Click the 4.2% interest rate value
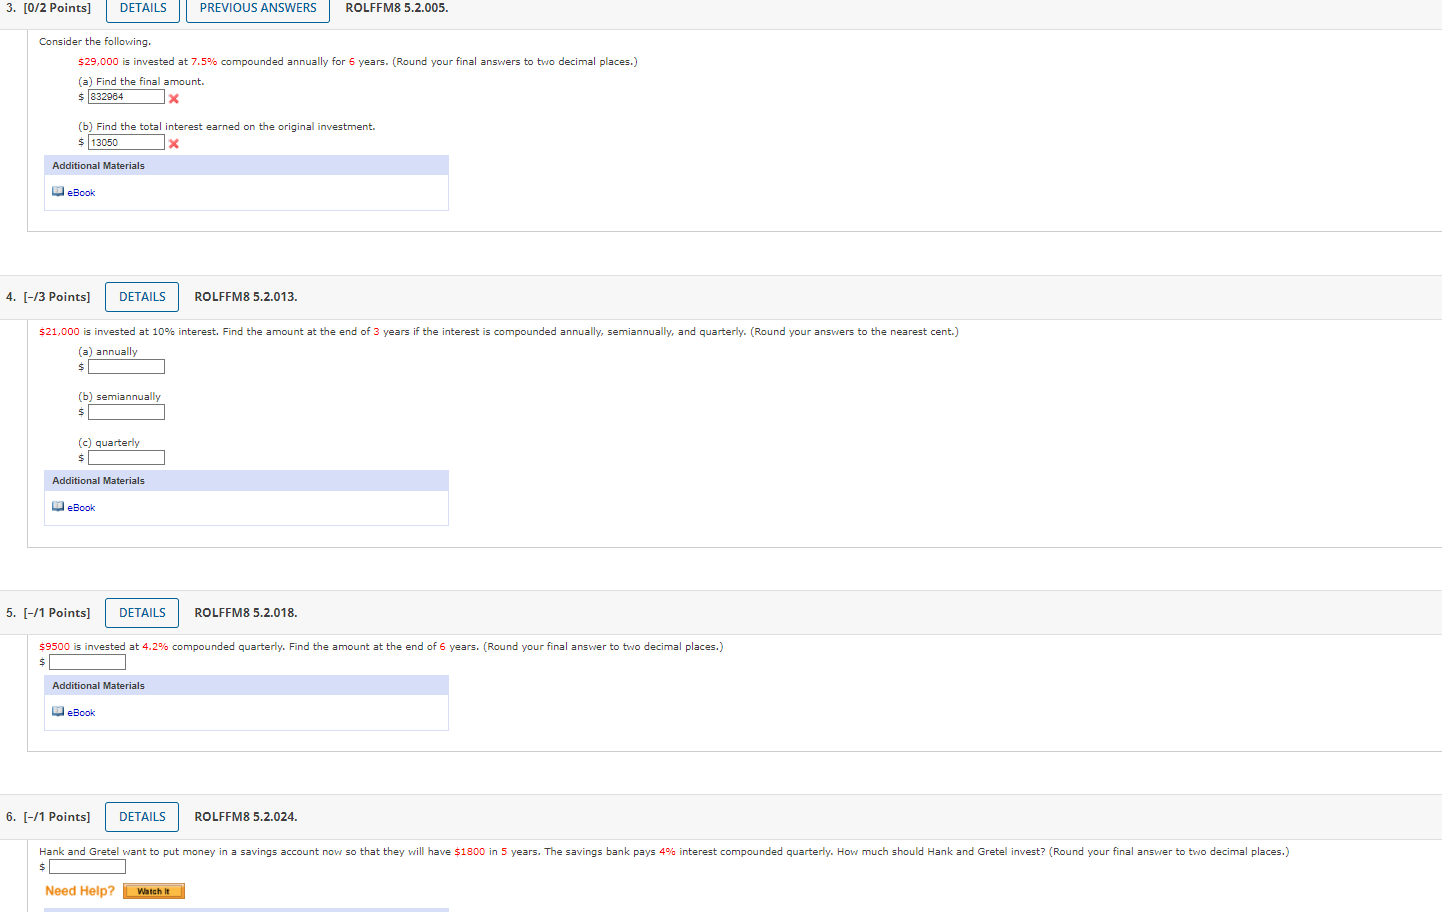 click(155, 647)
